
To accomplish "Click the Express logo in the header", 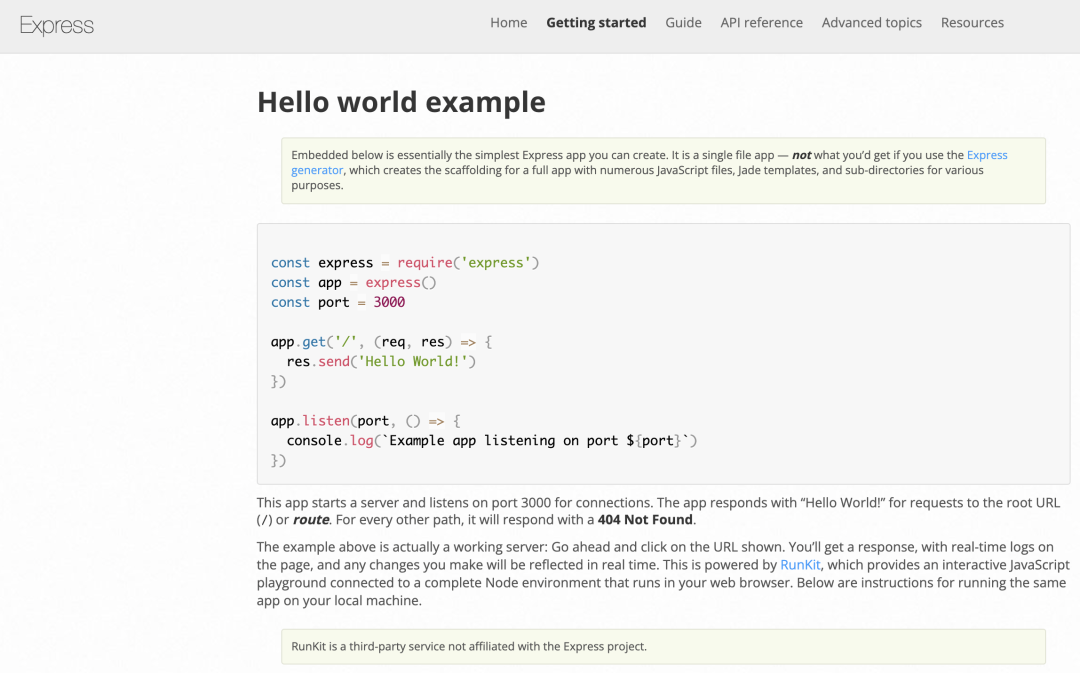I will click(x=57, y=25).
